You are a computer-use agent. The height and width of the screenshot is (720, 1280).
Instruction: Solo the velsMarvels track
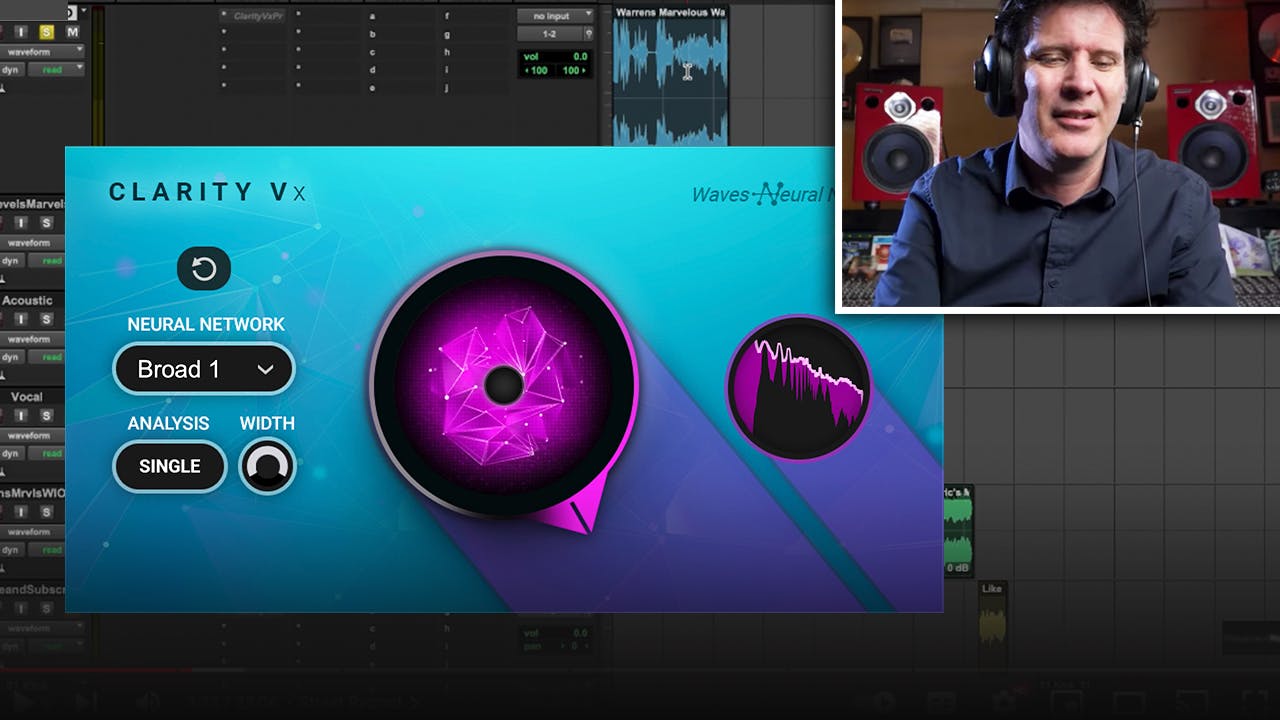(x=46, y=222)
